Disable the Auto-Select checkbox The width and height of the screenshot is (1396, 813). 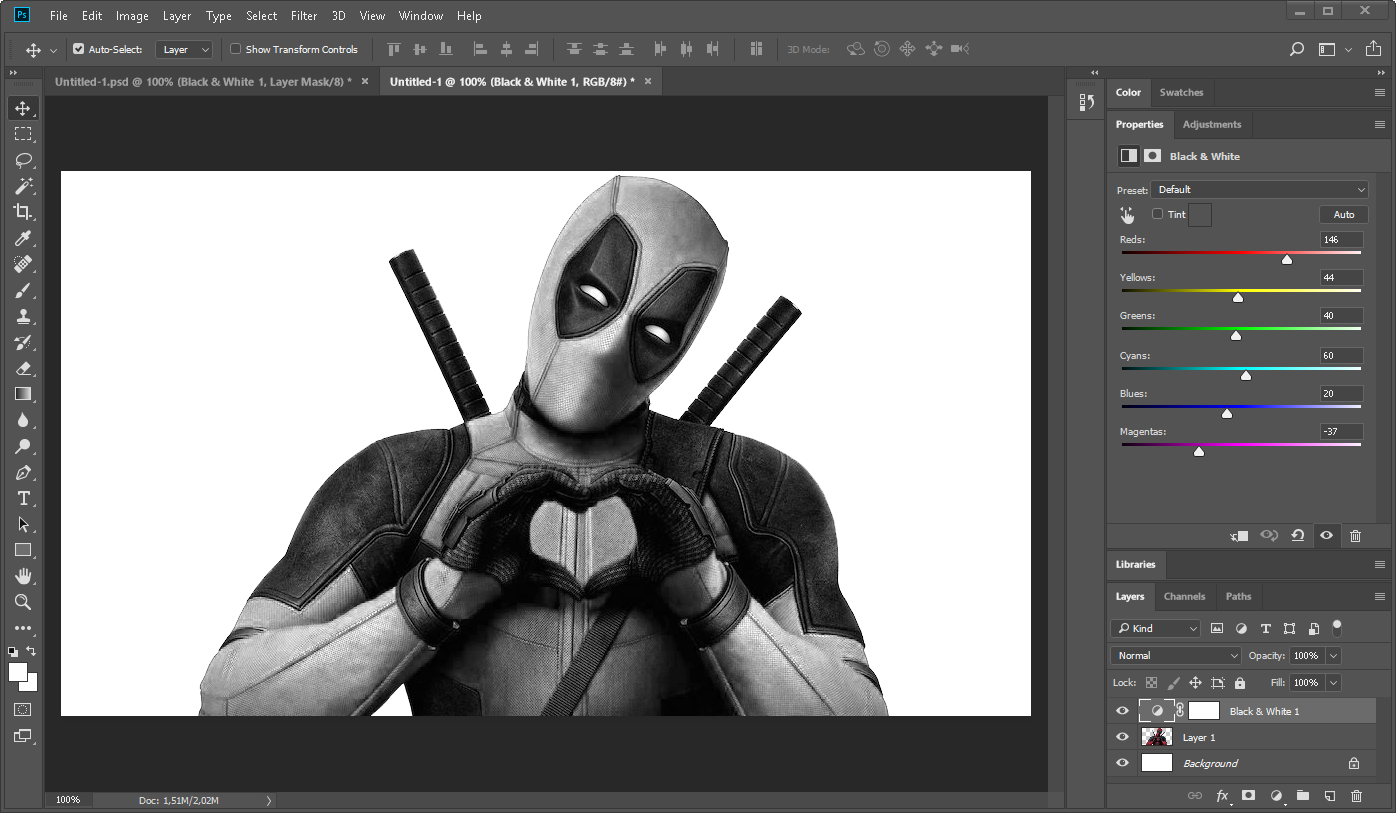[79, 49]
